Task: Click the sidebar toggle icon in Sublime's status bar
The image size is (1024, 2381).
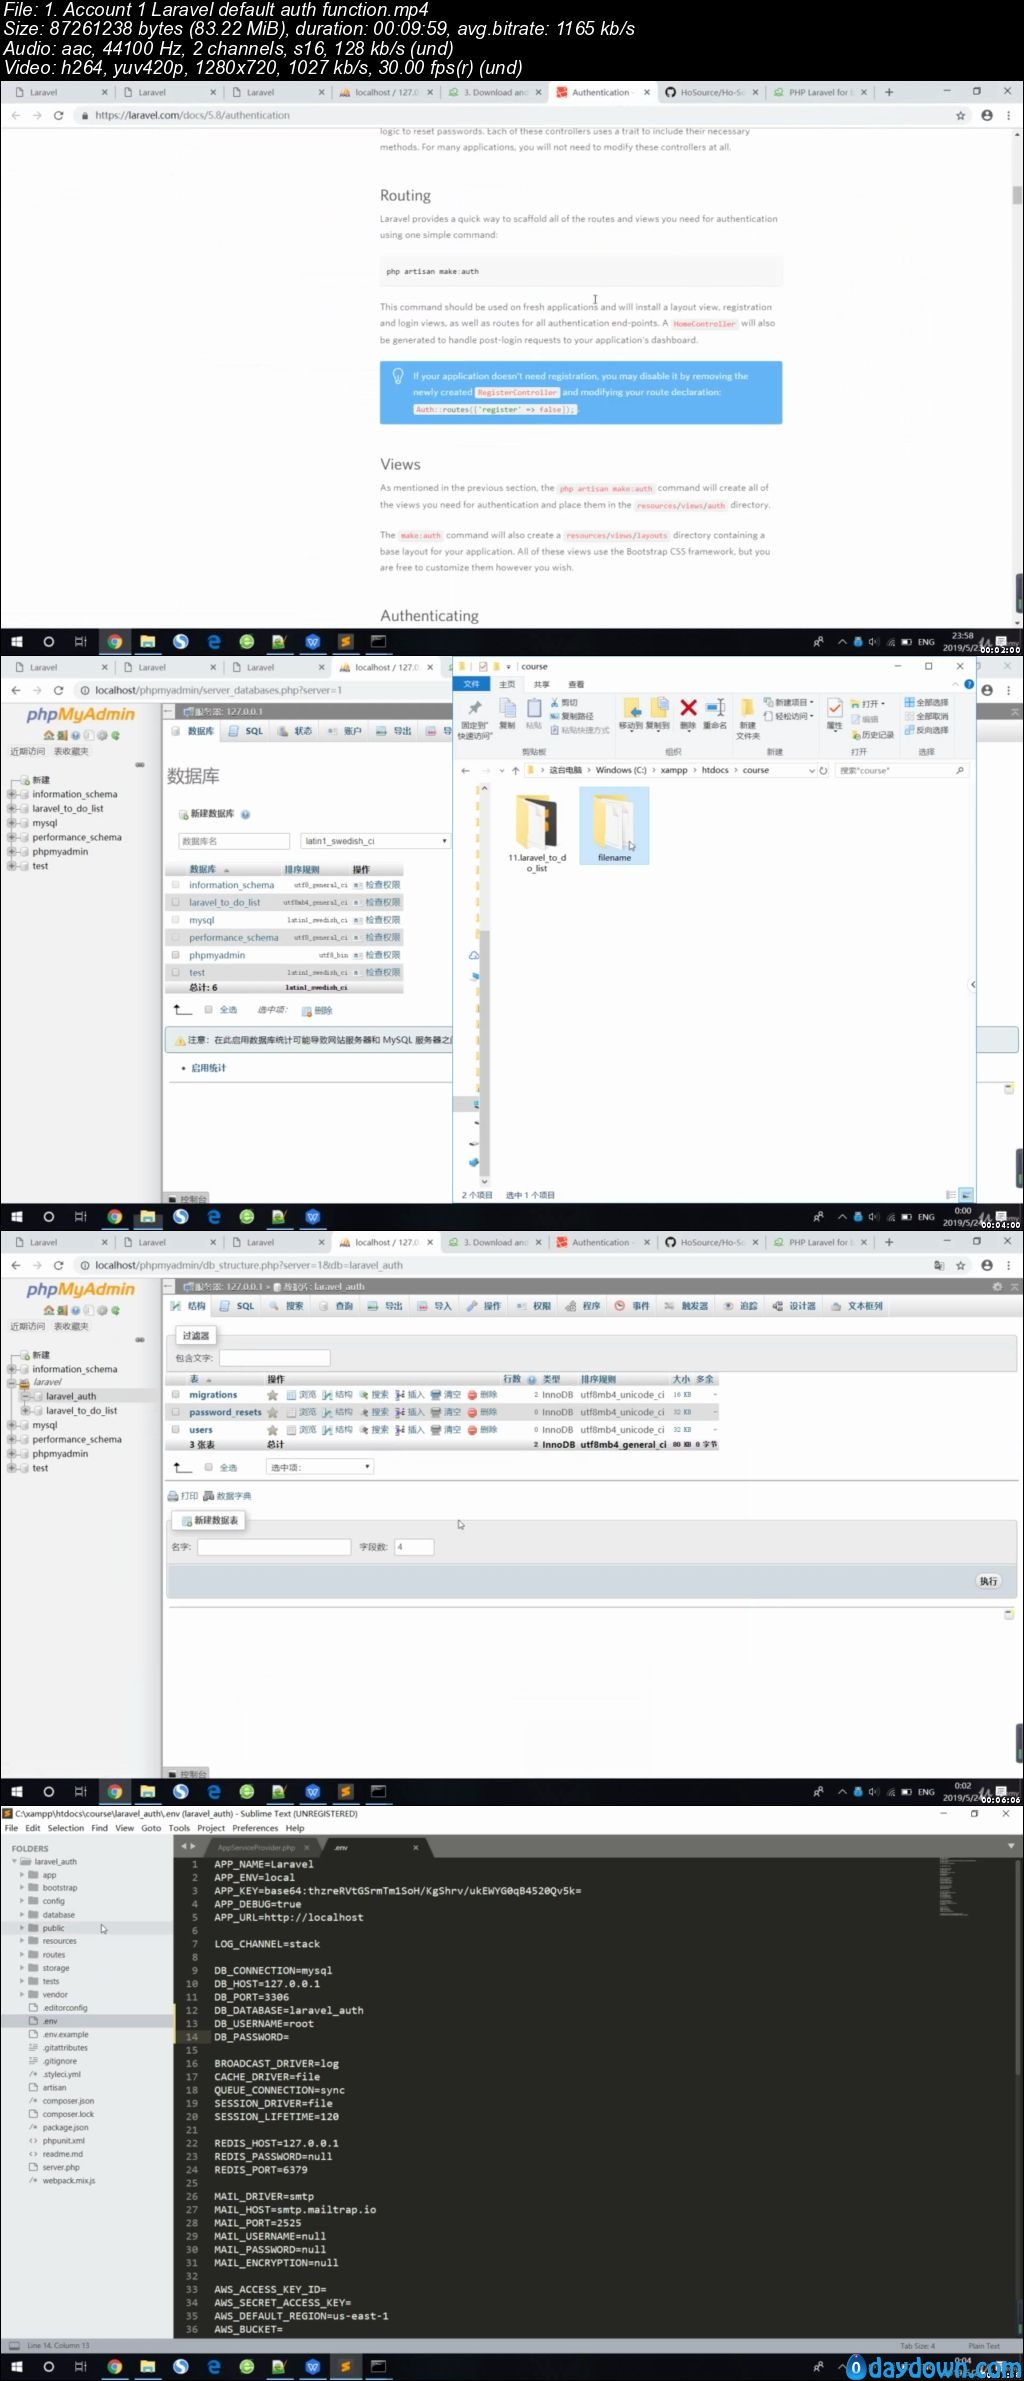Action: click(x=14, y=2345)
